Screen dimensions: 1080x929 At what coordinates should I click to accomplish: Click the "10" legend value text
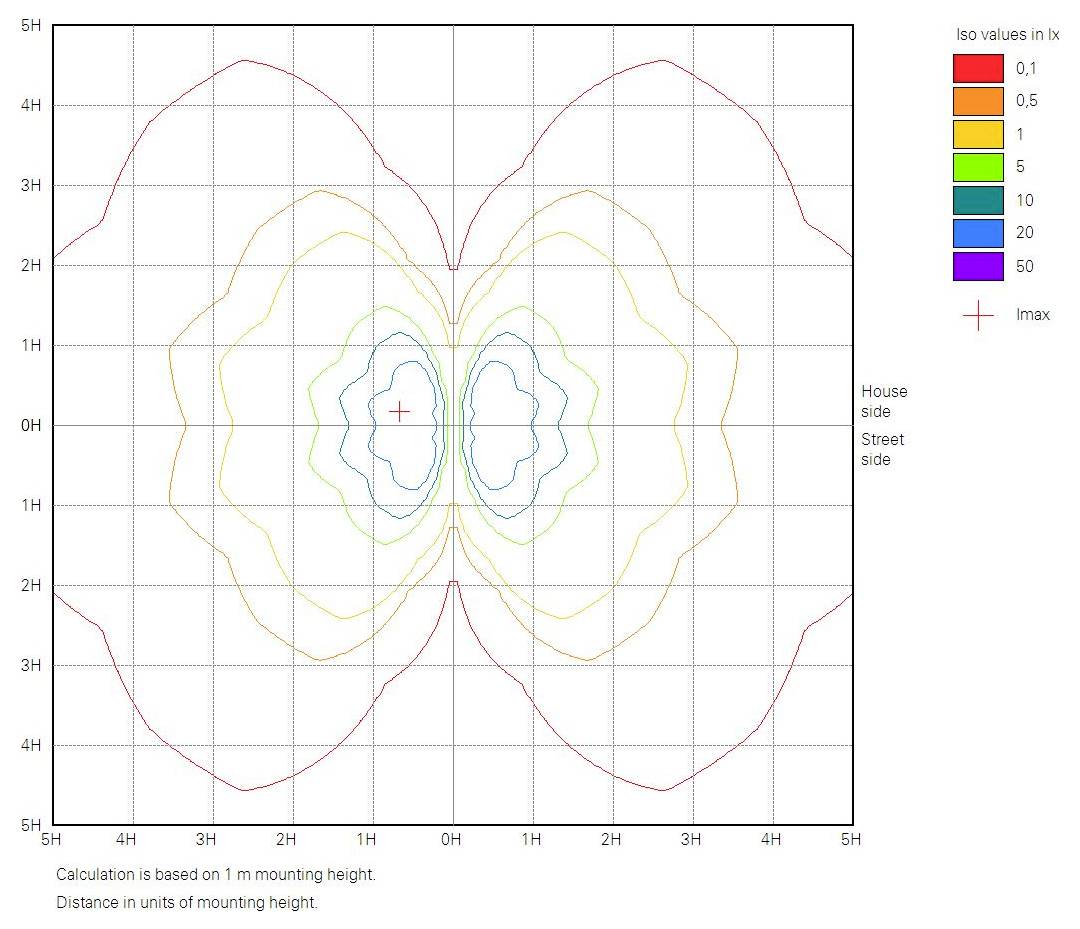coord(1025,200)
